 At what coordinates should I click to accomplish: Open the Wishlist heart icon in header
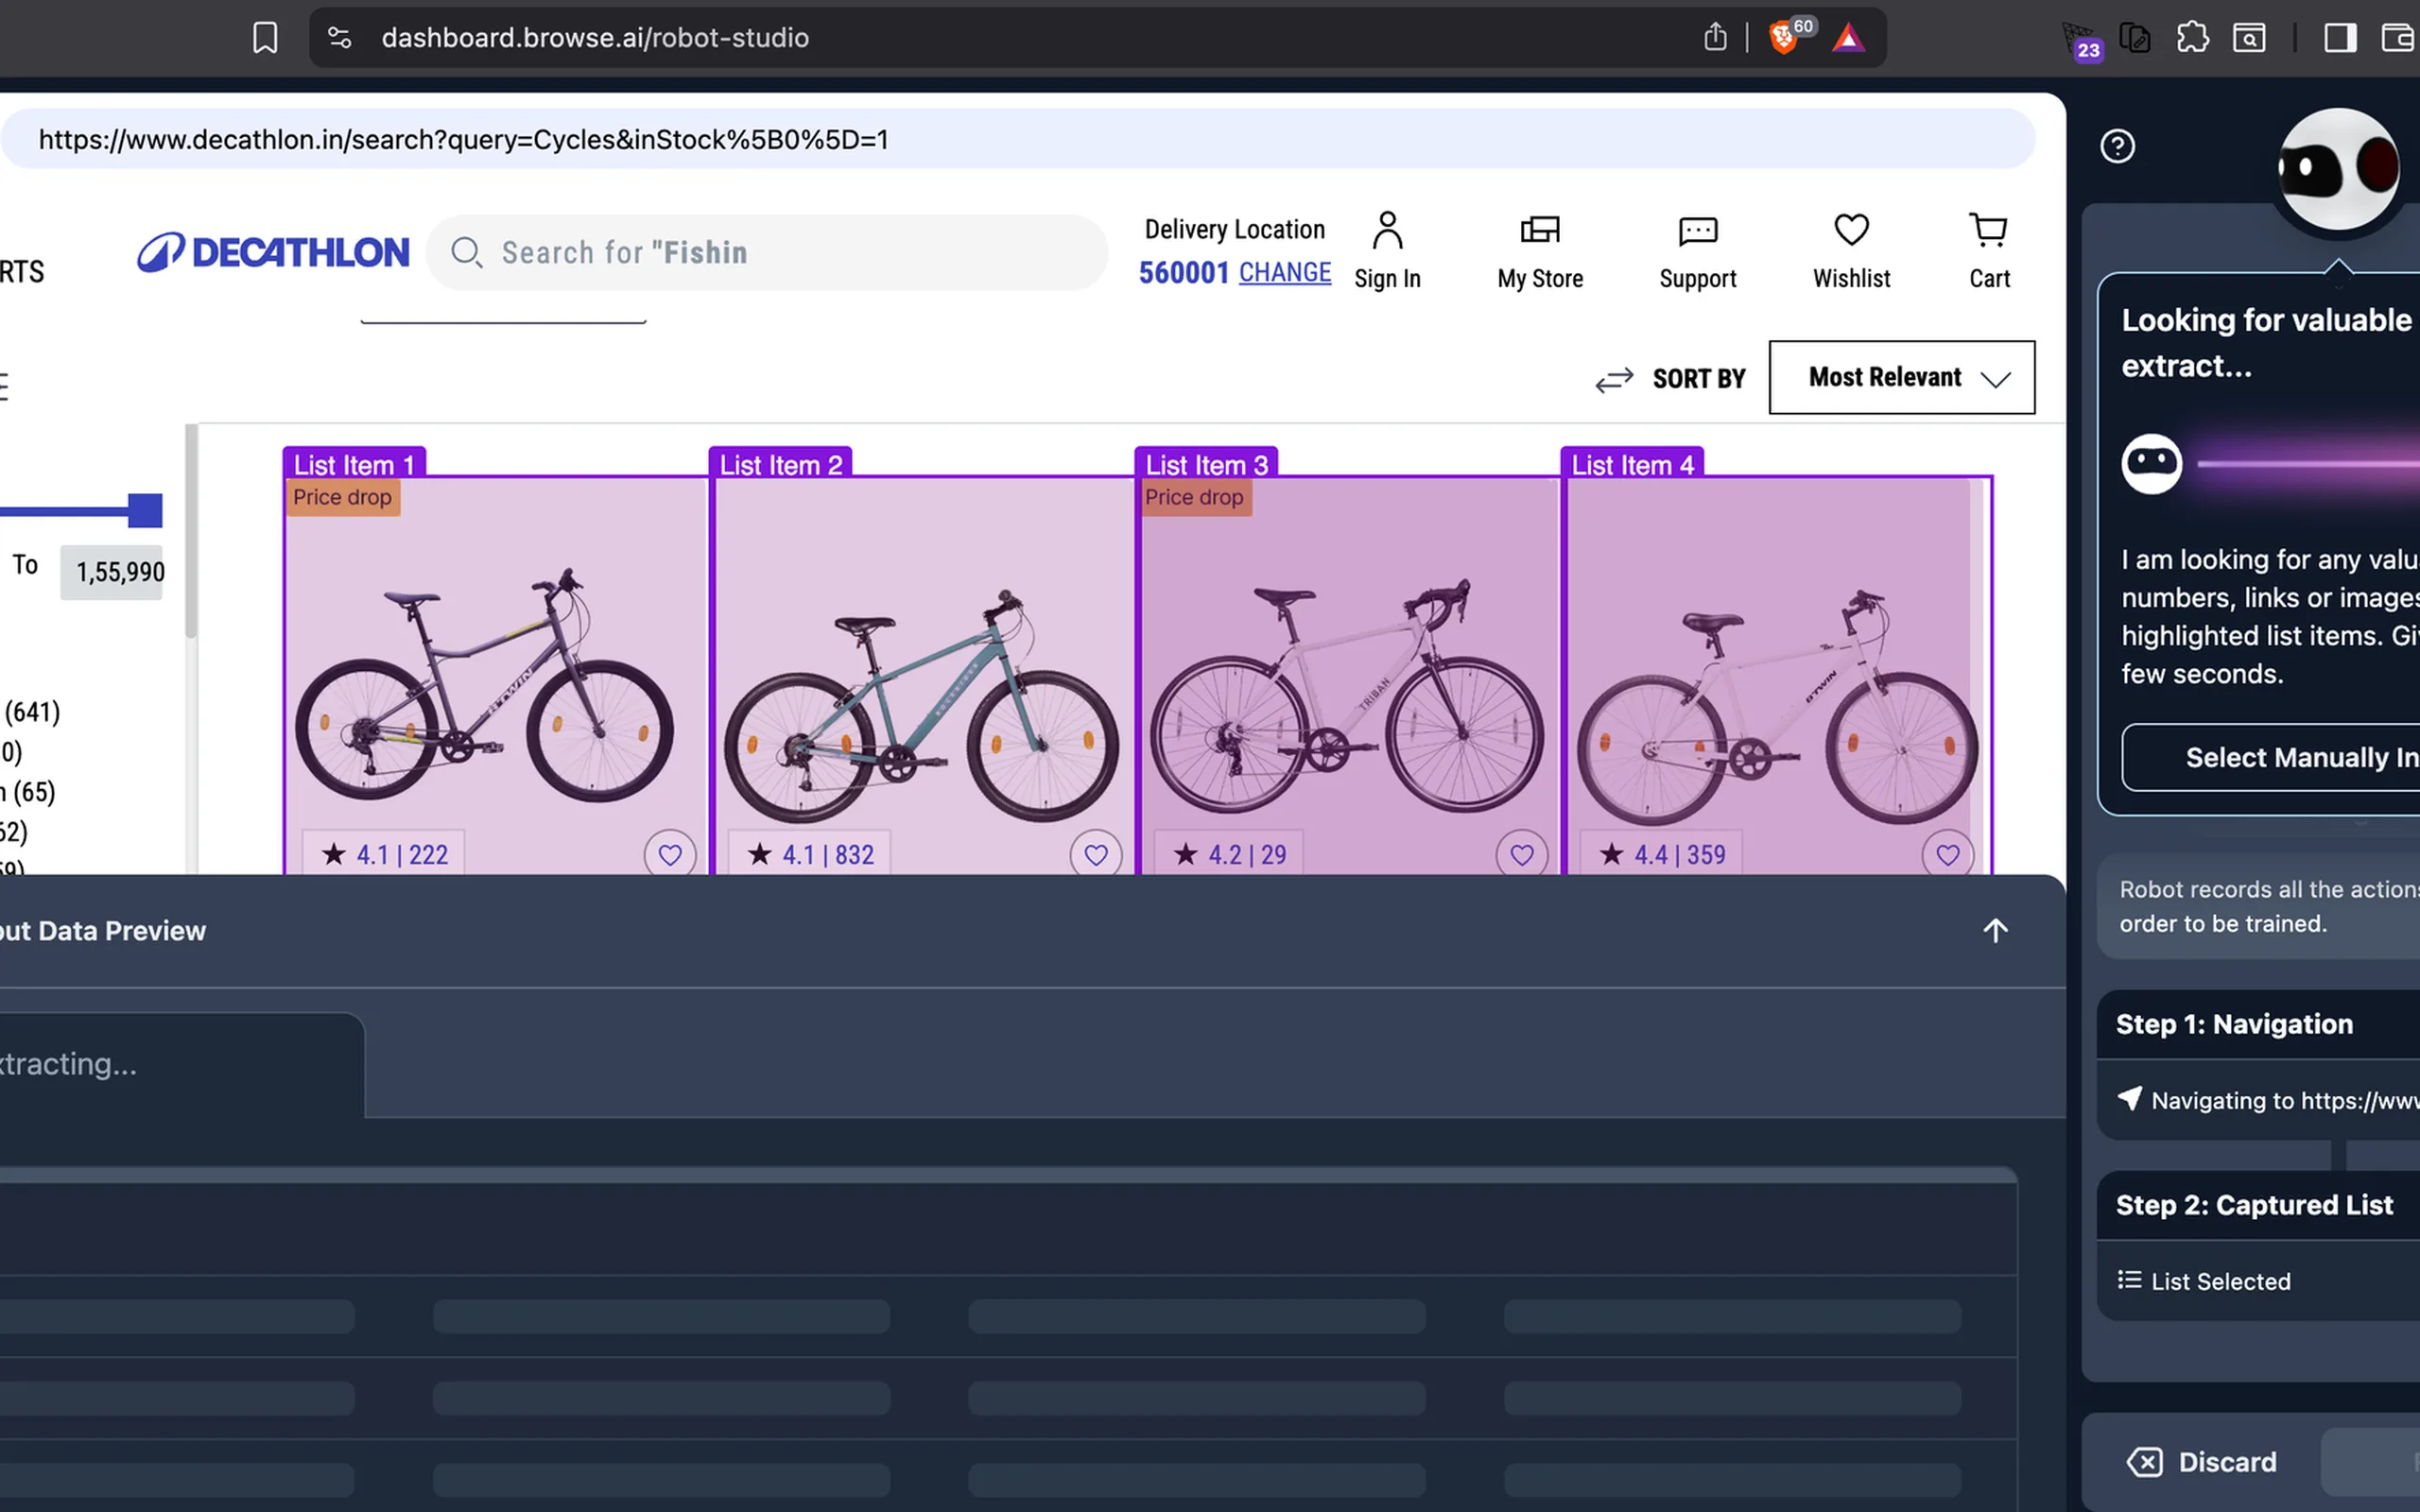[1851, 229]
